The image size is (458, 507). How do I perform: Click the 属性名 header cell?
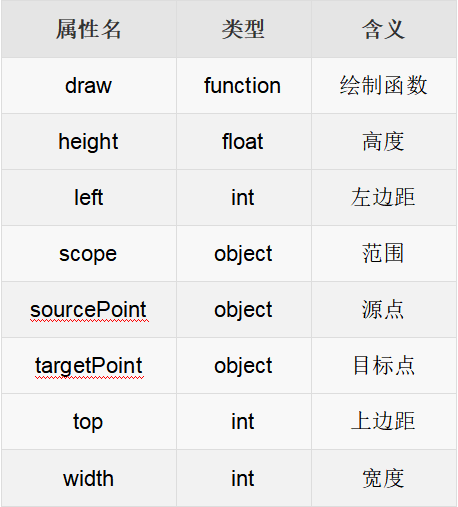[x=89, y=29]
